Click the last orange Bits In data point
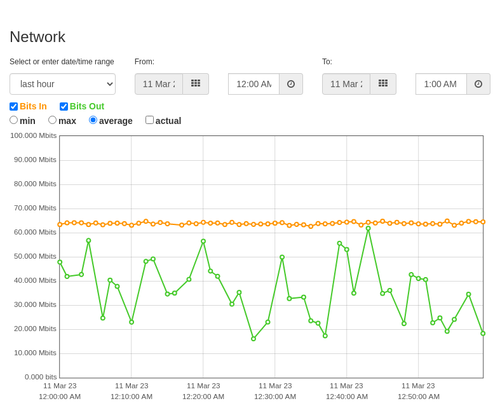 (x=483, y=222)
